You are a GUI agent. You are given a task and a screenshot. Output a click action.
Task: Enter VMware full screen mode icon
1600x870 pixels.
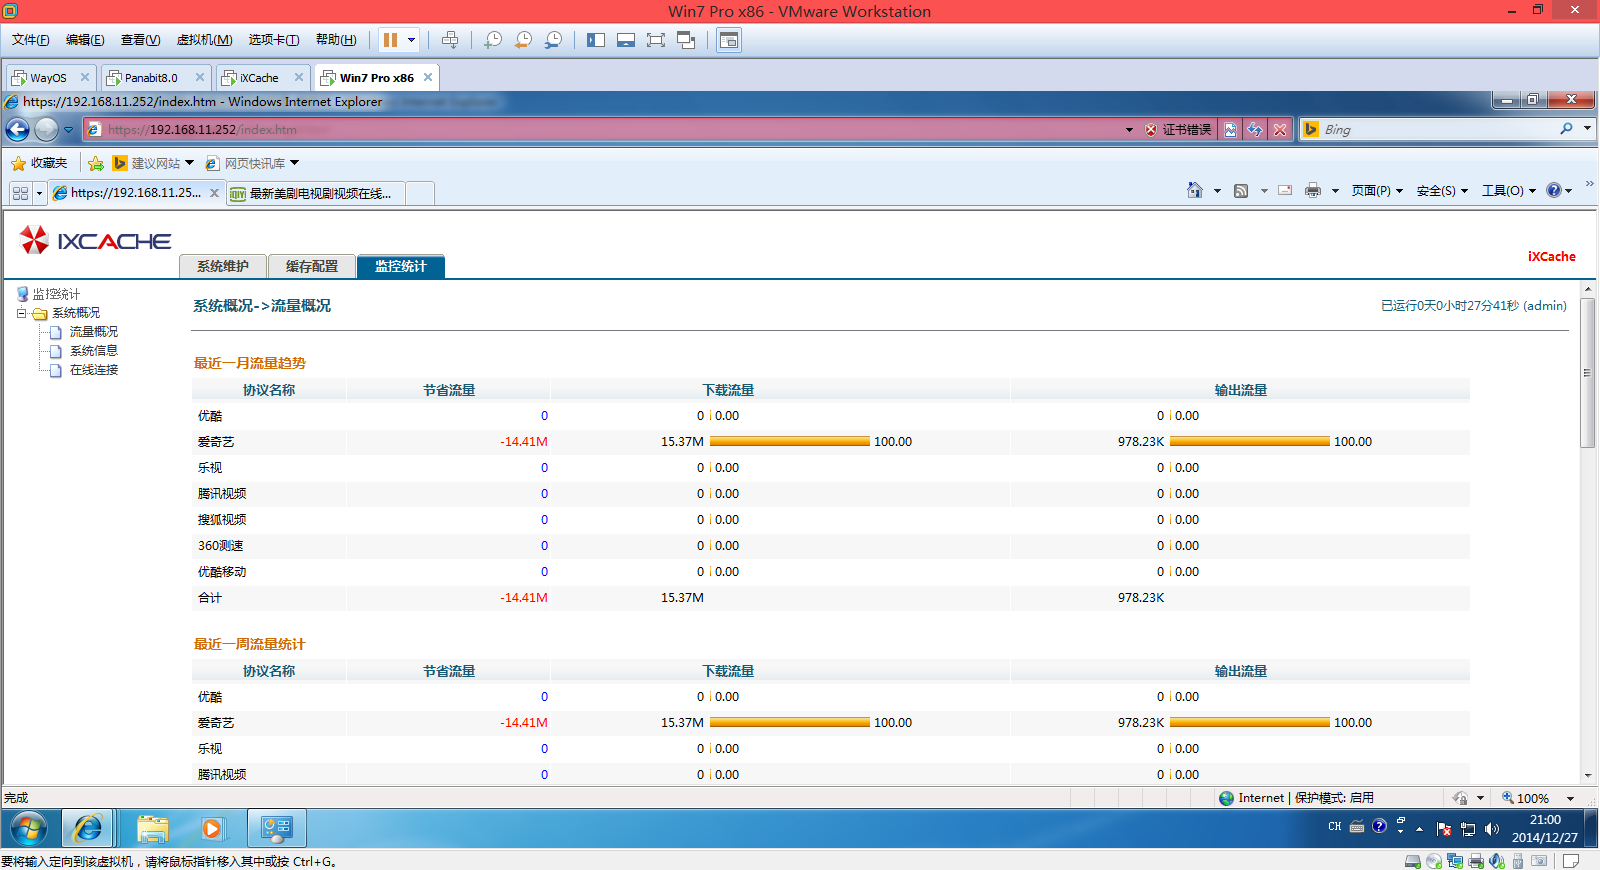pyautogui.click(x=656, y=40)
